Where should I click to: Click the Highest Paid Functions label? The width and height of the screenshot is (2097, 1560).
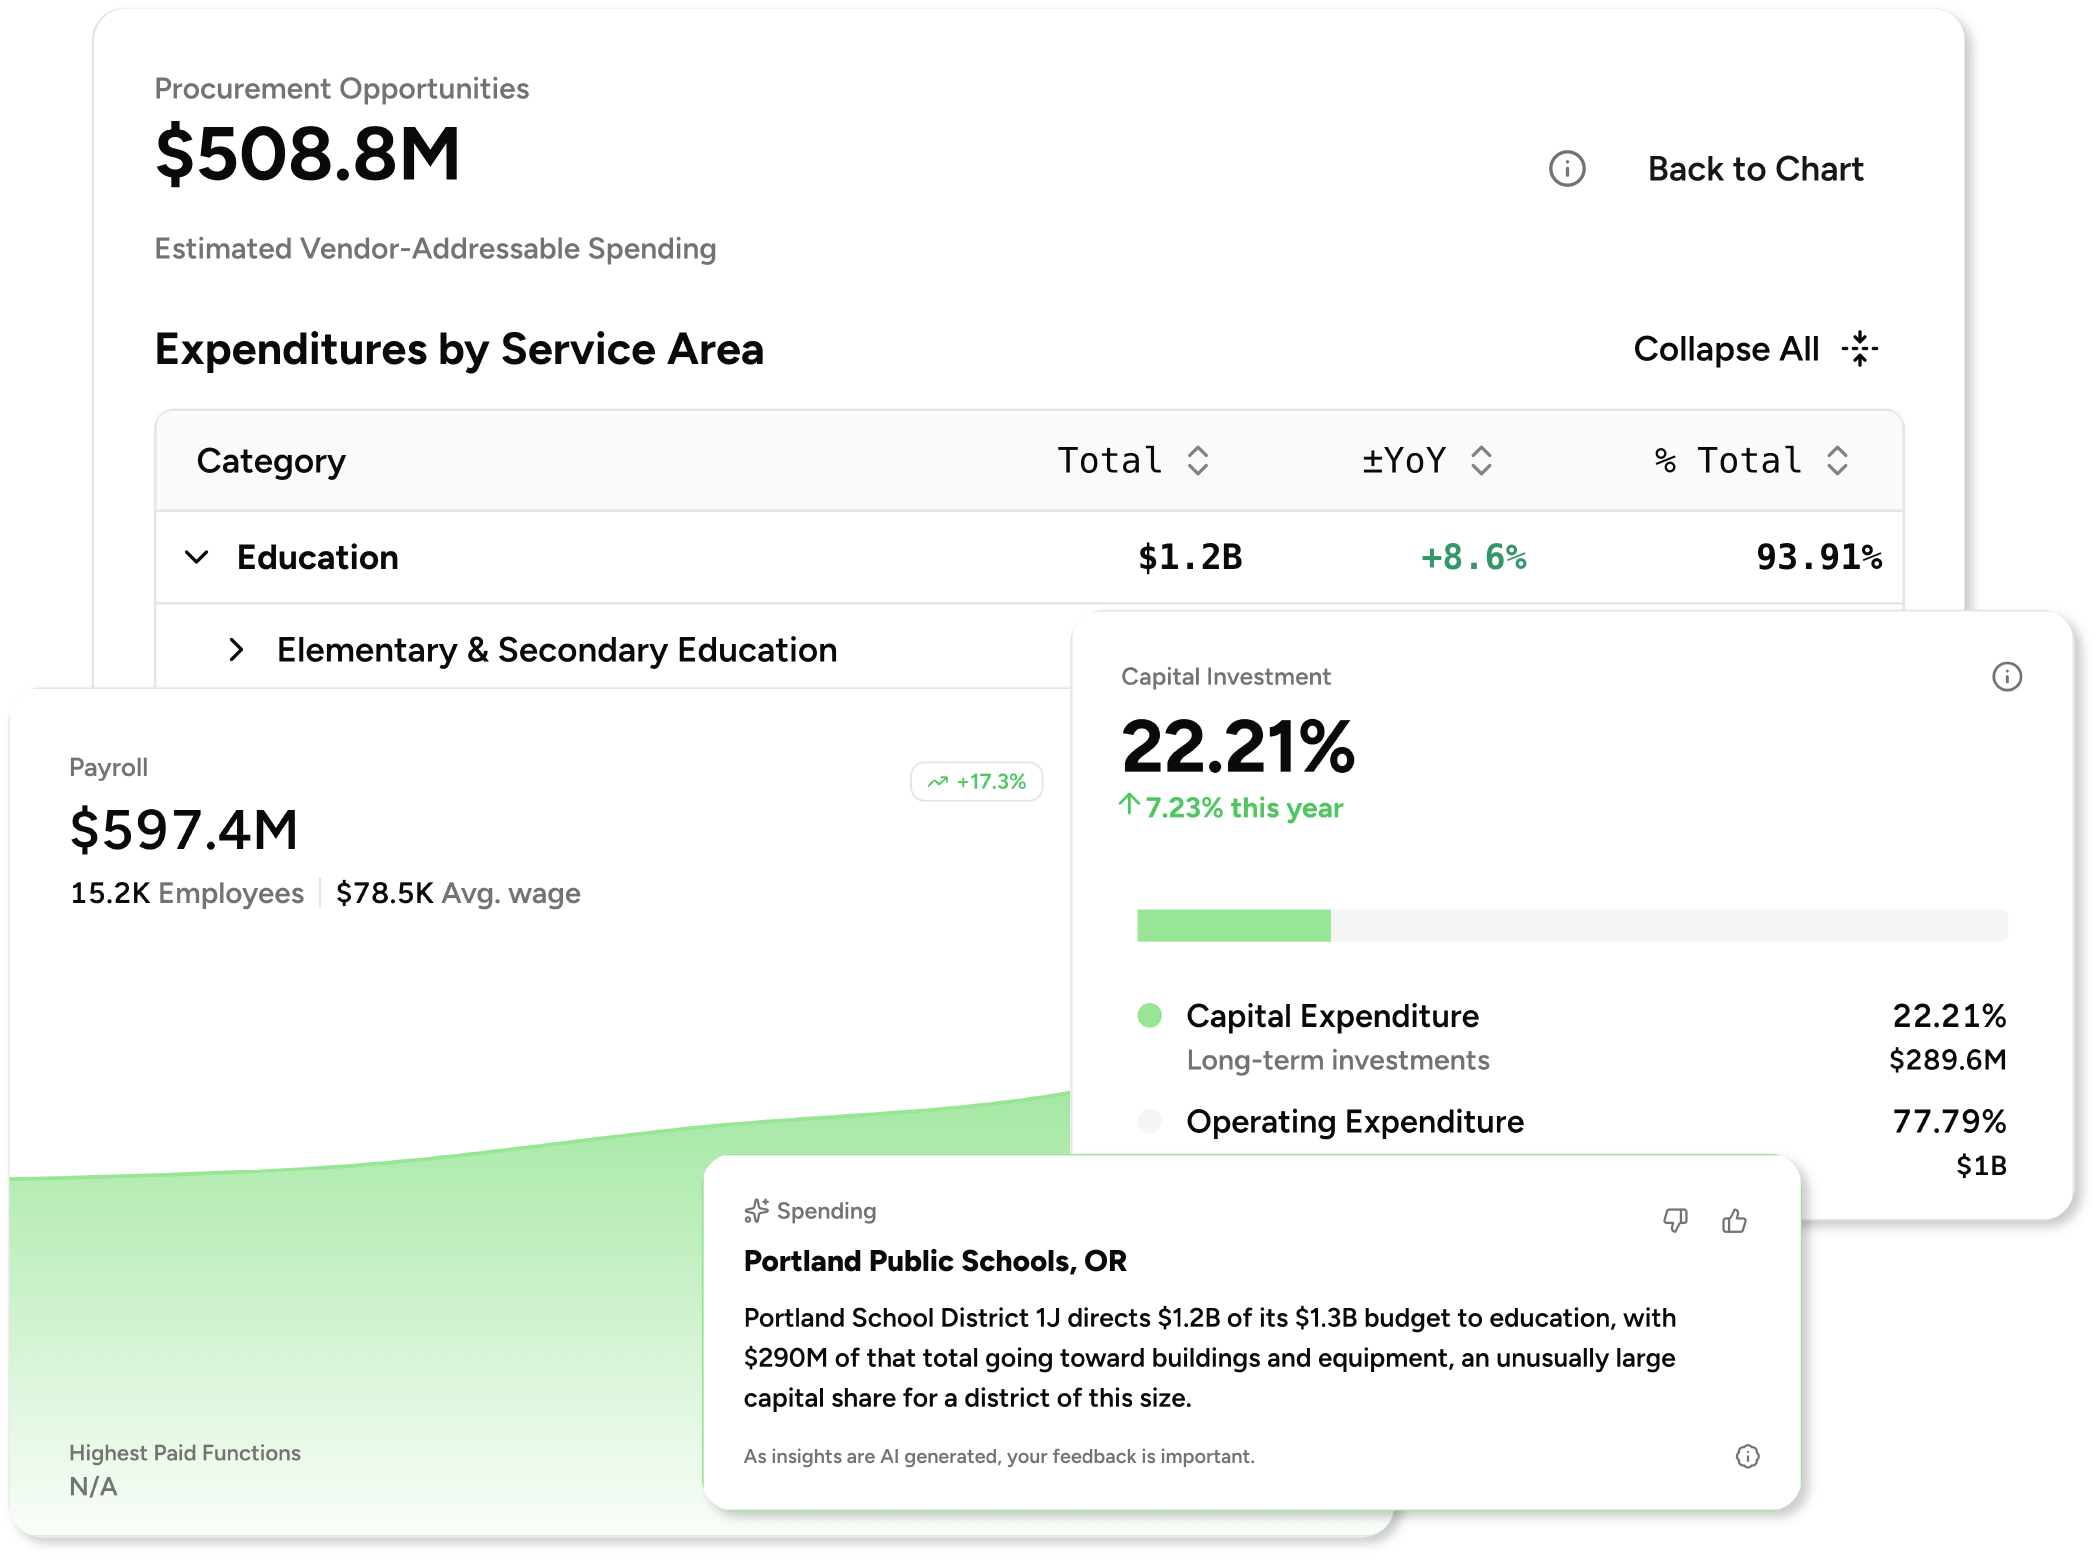click(185, 1453)
